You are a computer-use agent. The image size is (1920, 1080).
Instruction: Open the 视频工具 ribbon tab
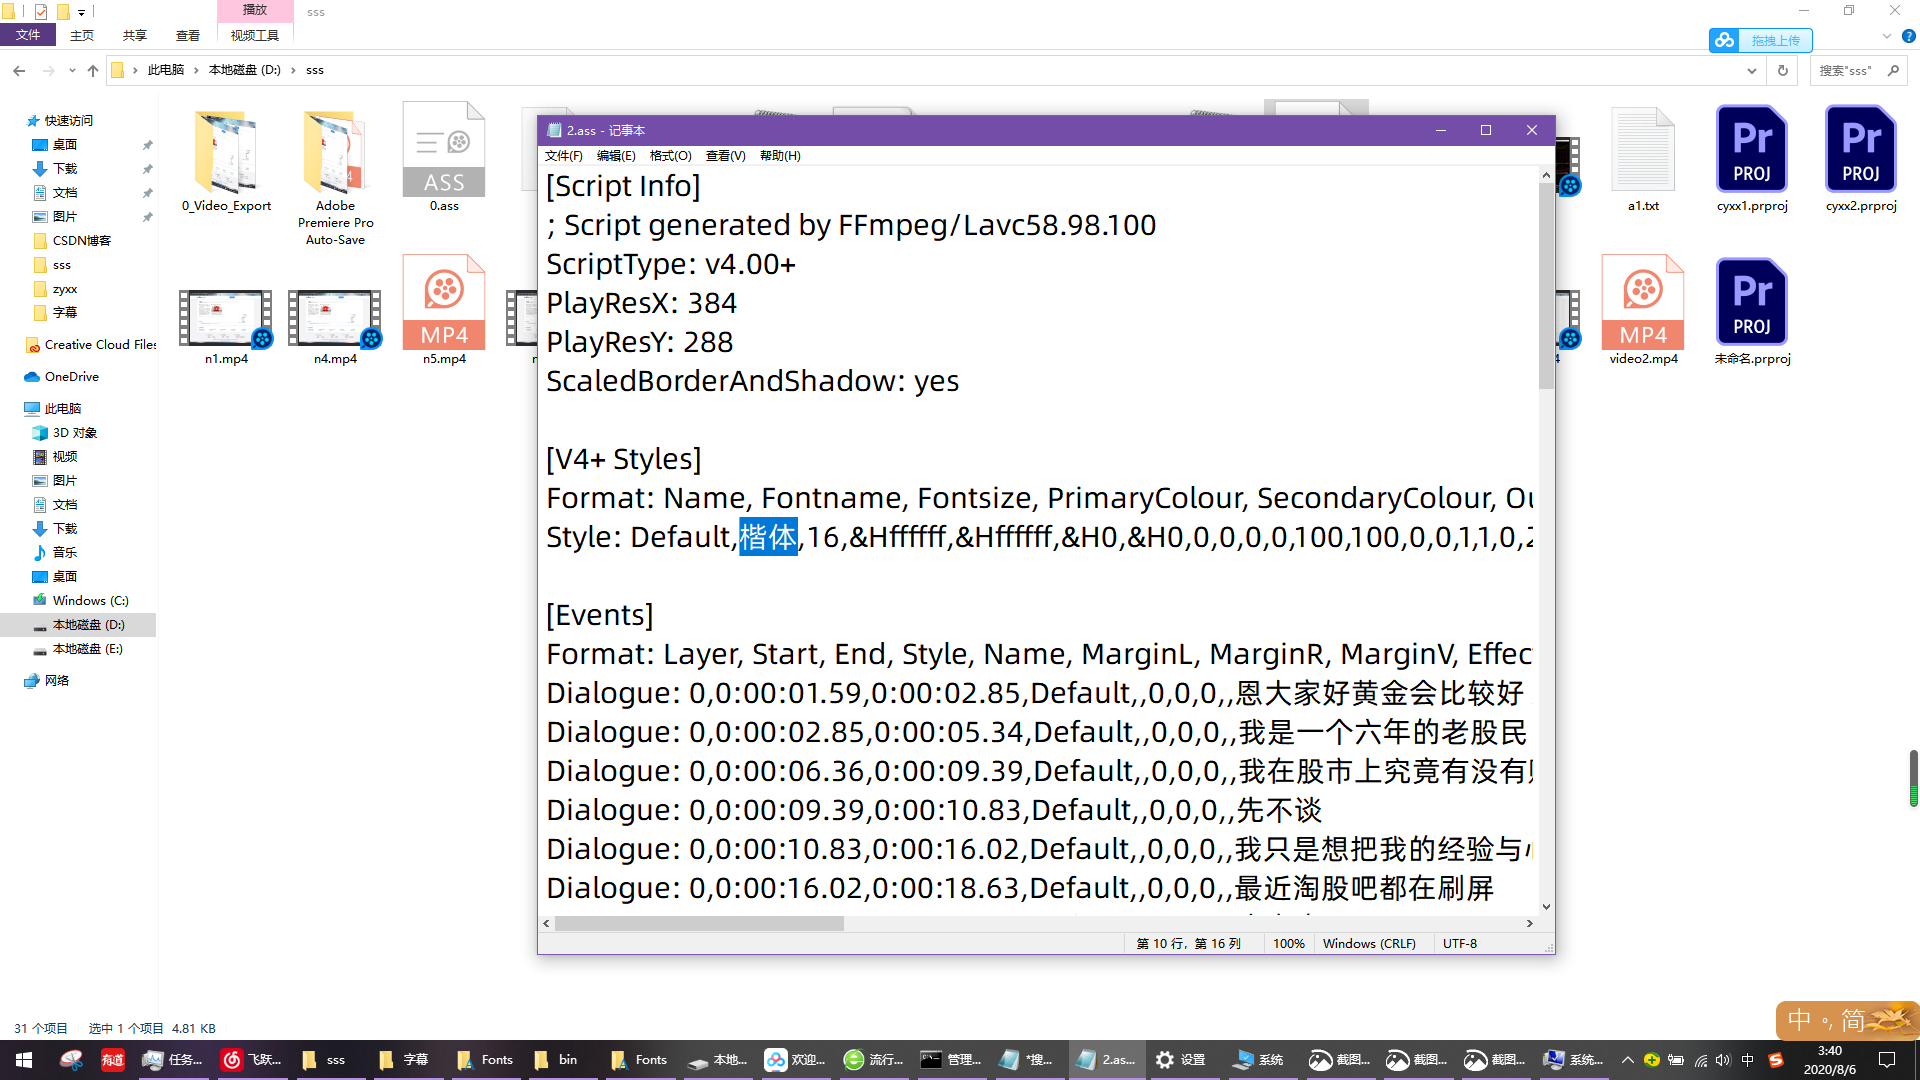[255, 35]
